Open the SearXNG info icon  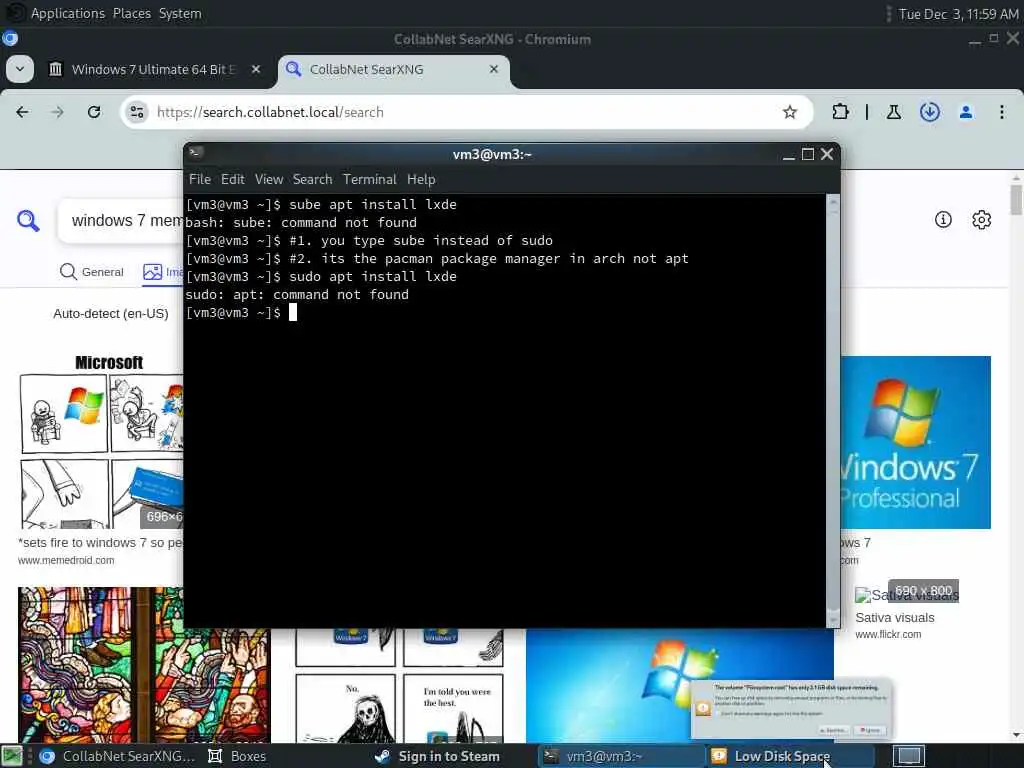click(x=943, y=220)
